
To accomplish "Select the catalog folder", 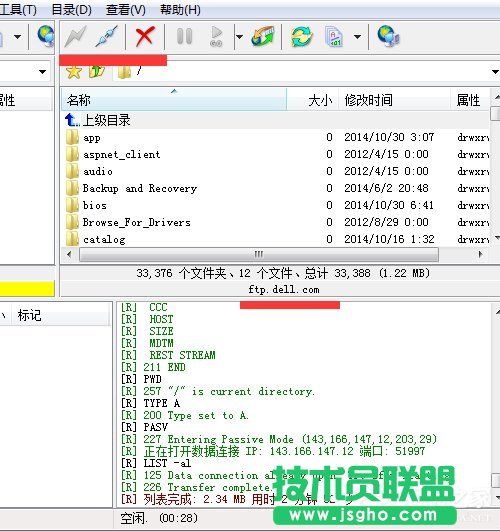I will 104,239.
